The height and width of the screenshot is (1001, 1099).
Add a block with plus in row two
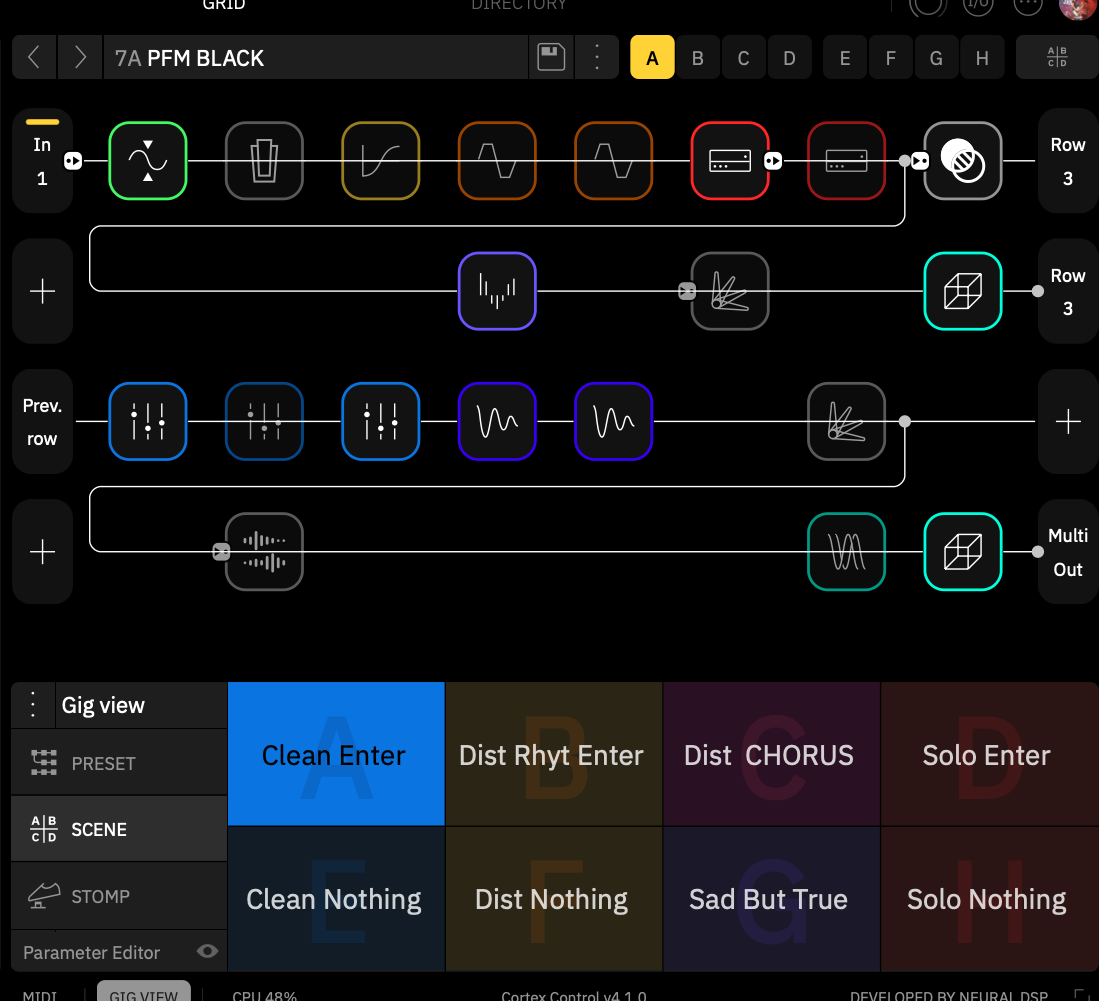pyautogui.click(x=42, y=291)
